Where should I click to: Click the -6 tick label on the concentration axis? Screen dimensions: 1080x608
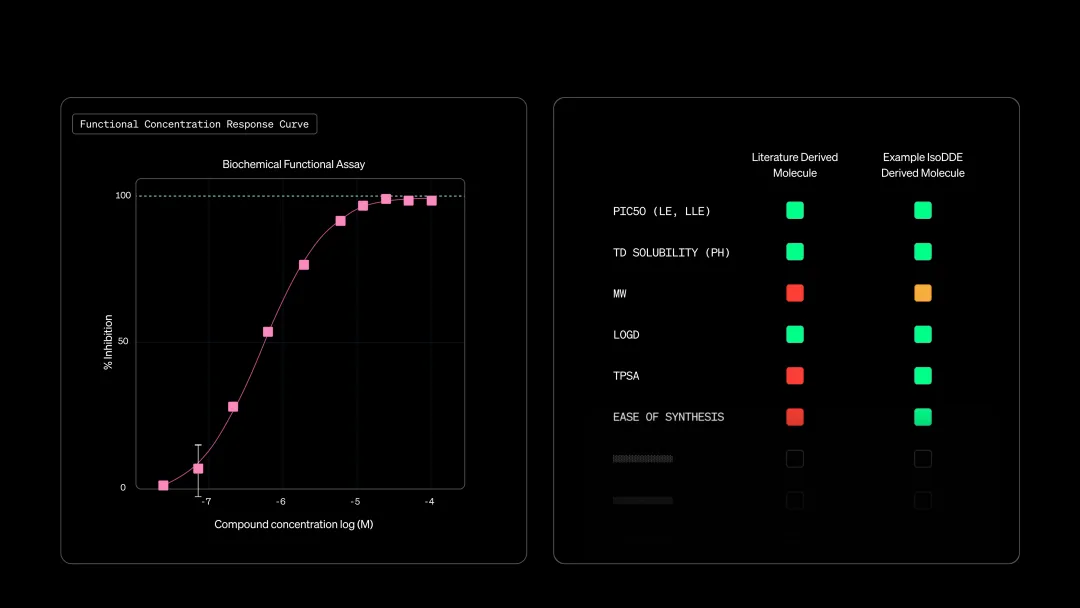click(280, 502)
